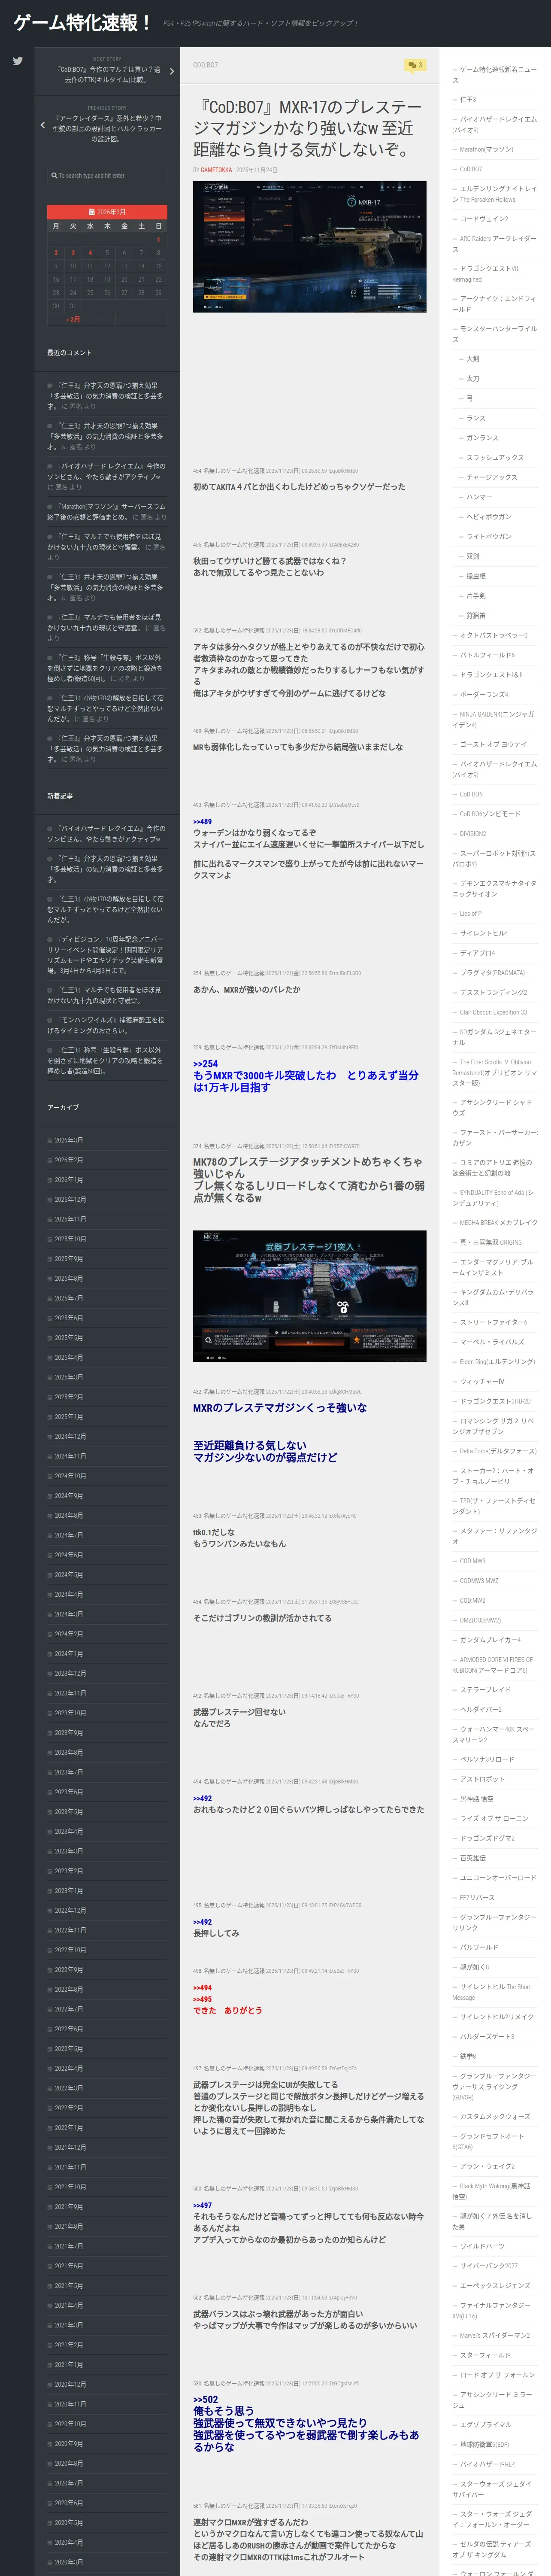The image size is (551, 2576).
Task: Open 『仁王3』称号「生殺与奪」 article under 新着記事
Action: pos(105,1060)
